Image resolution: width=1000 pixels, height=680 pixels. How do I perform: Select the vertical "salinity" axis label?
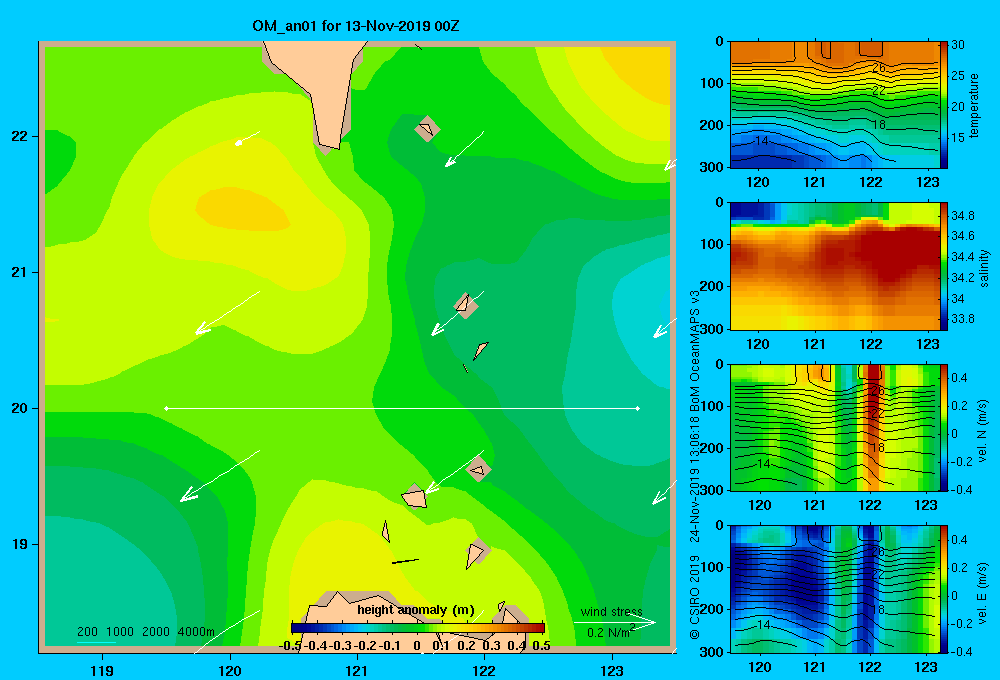pos(983,268)
